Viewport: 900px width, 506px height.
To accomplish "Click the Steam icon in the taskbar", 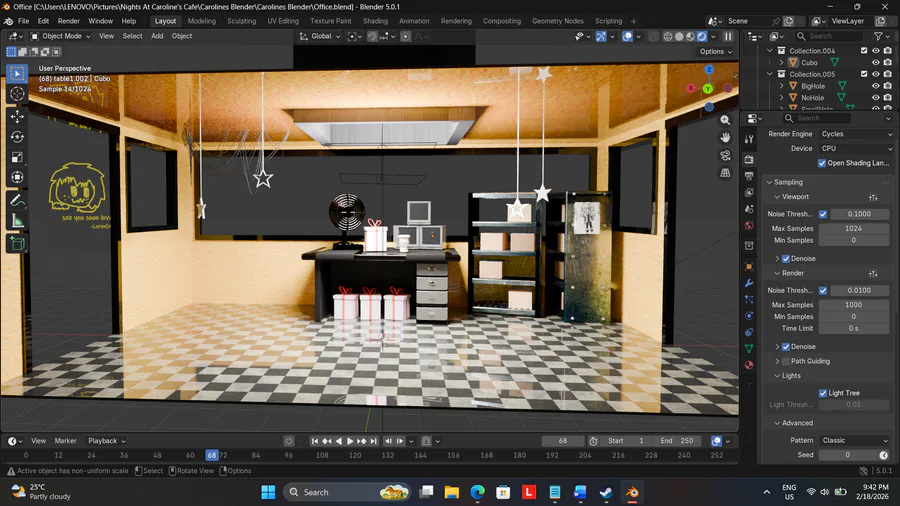I will (x=607, y=492).
